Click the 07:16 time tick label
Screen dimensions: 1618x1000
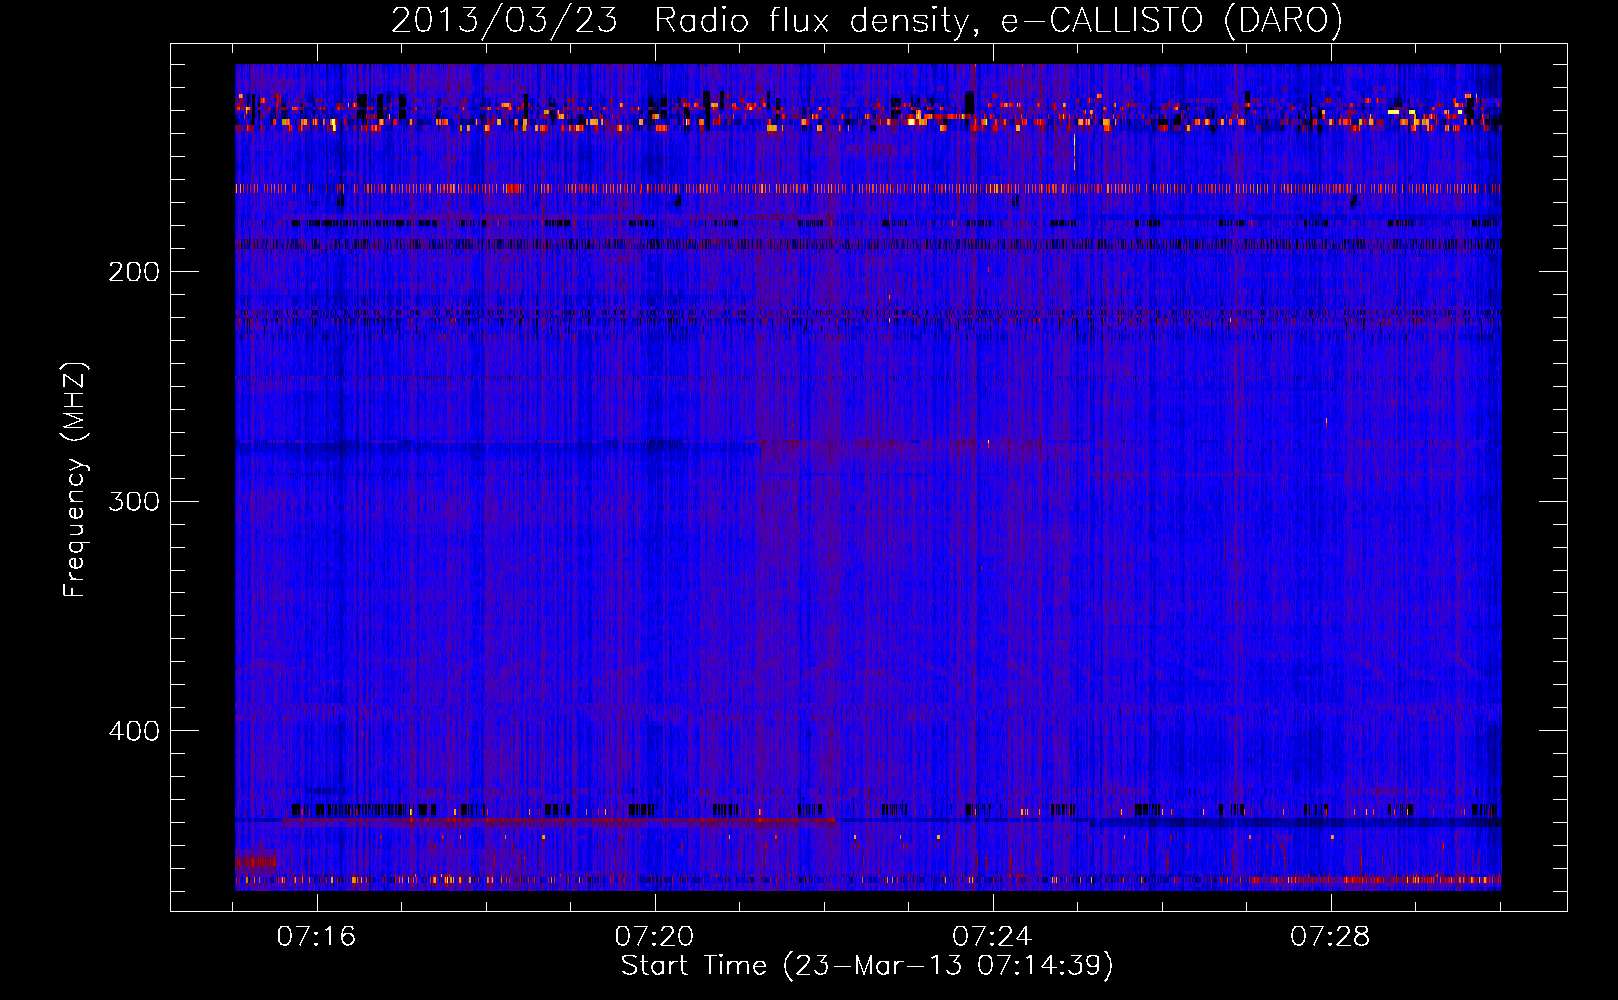pyautogui.click(x=316, y=937)
